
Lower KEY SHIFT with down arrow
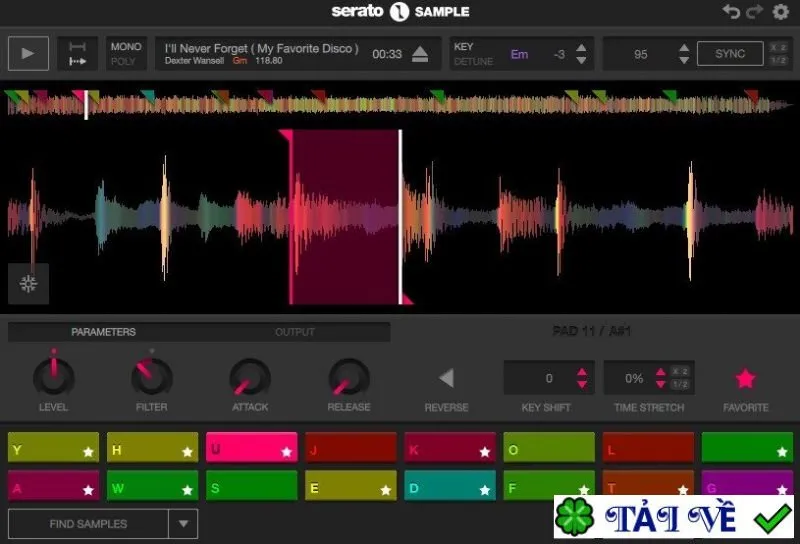pyautogui.click(x=582, y=384)
